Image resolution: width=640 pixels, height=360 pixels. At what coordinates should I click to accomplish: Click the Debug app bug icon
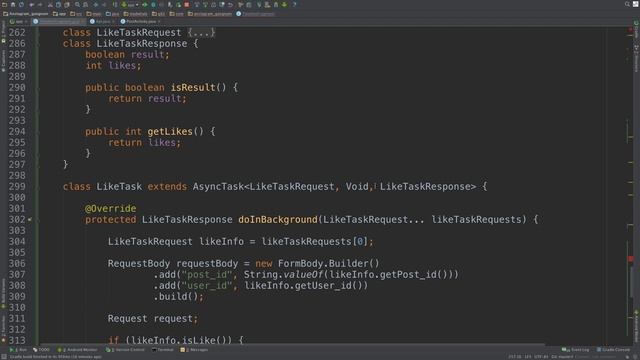pyautogui.click(x=153, y=4)
